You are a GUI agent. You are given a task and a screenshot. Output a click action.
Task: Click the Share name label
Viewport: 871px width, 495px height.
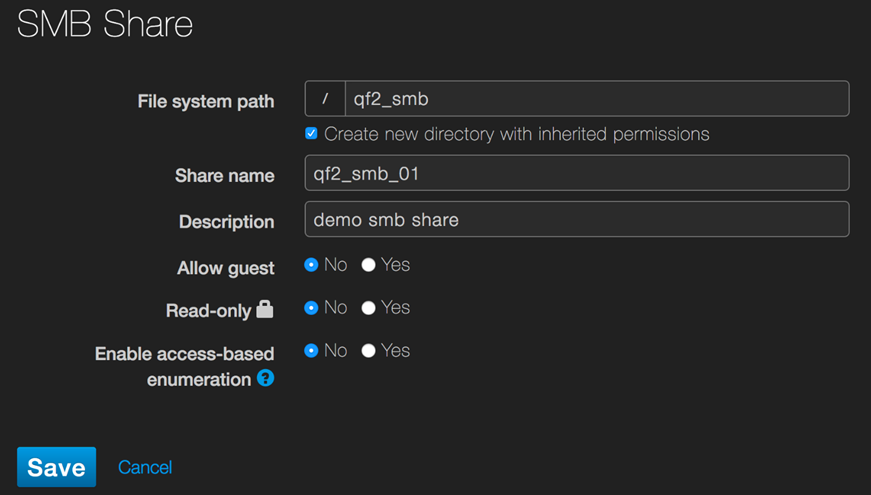[x=224, y=176]
